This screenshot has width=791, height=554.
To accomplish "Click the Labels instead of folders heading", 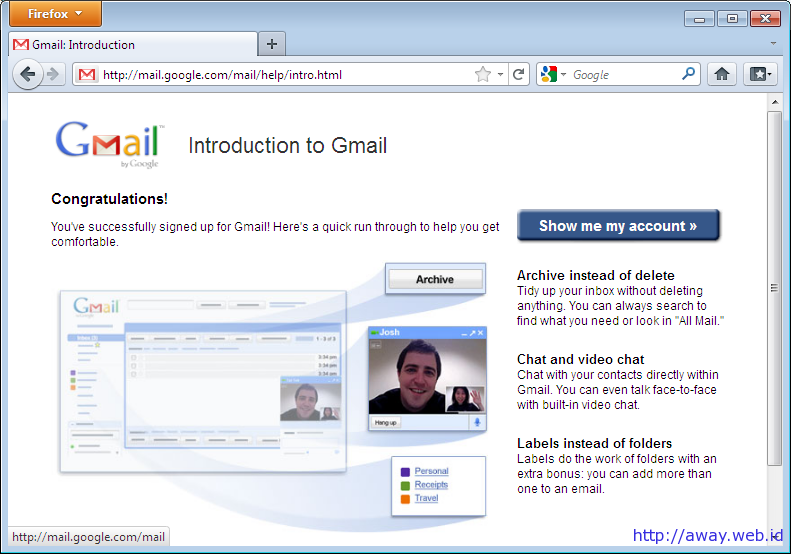I will tap(594, 443).
